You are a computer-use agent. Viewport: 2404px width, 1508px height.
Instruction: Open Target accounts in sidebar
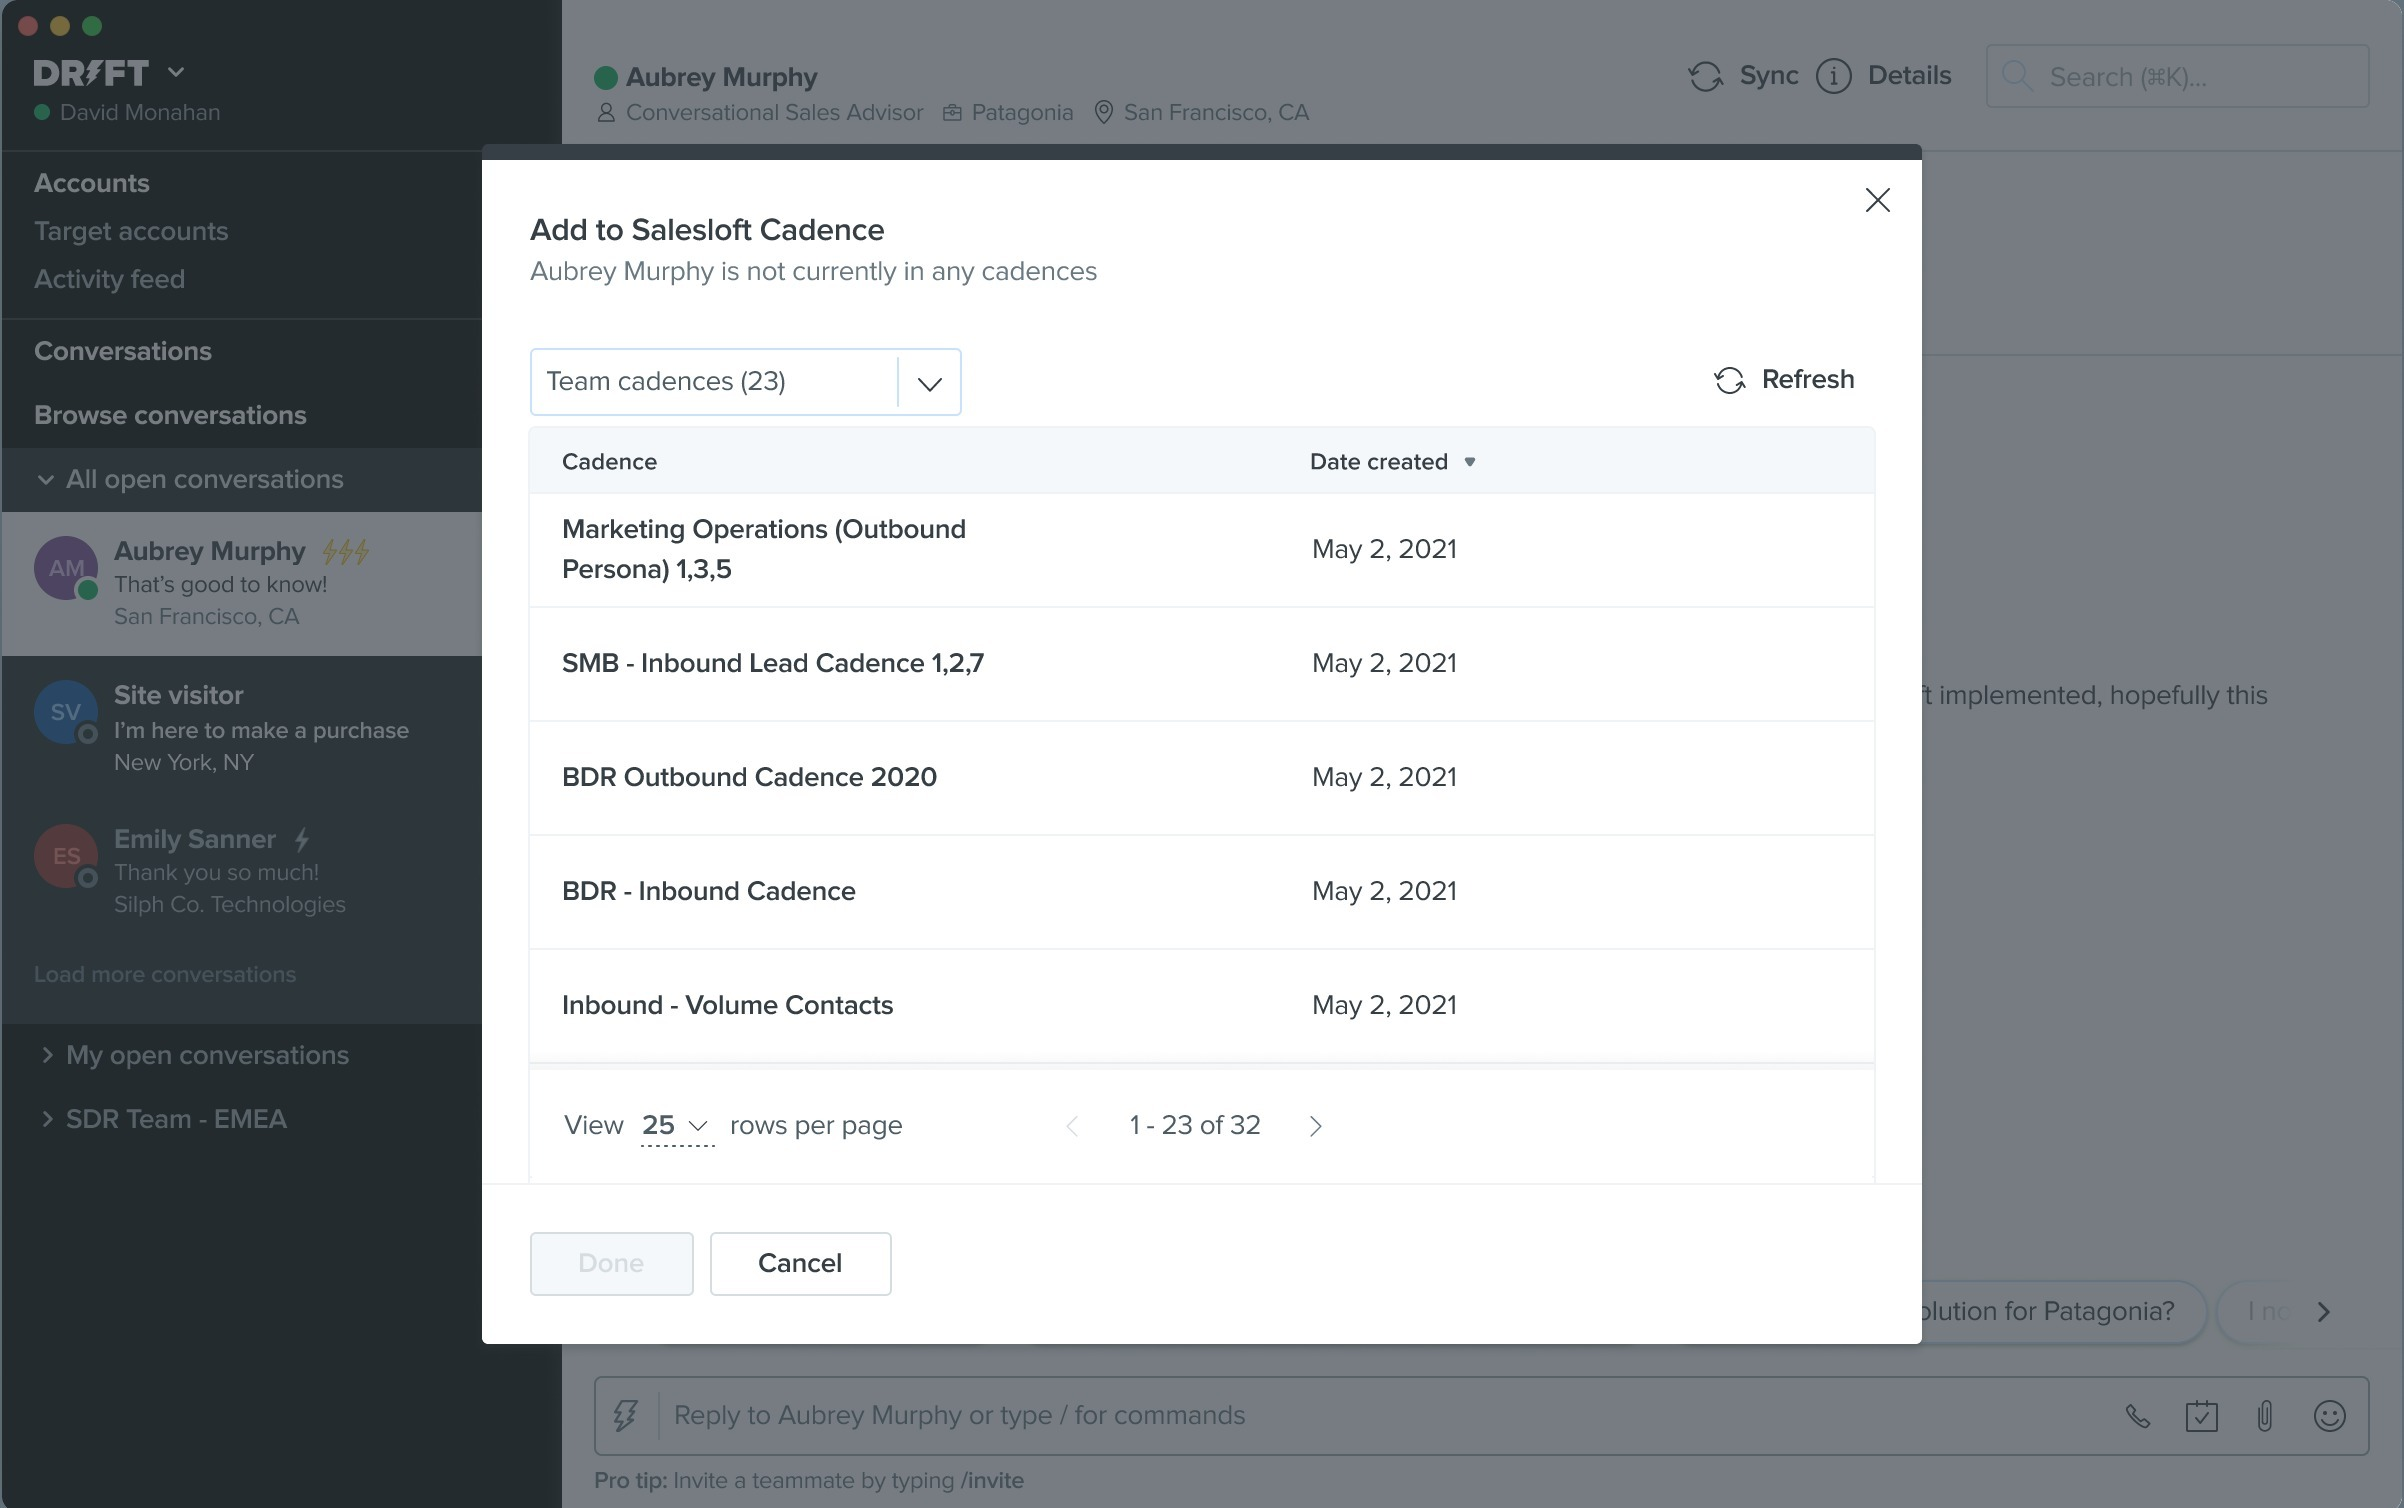[131, 231]
